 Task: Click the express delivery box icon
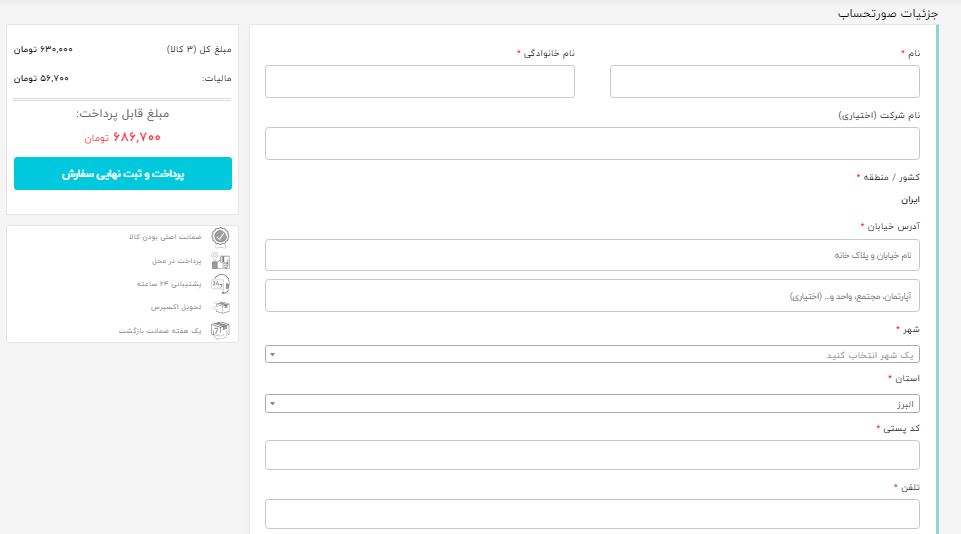(220, 307)
